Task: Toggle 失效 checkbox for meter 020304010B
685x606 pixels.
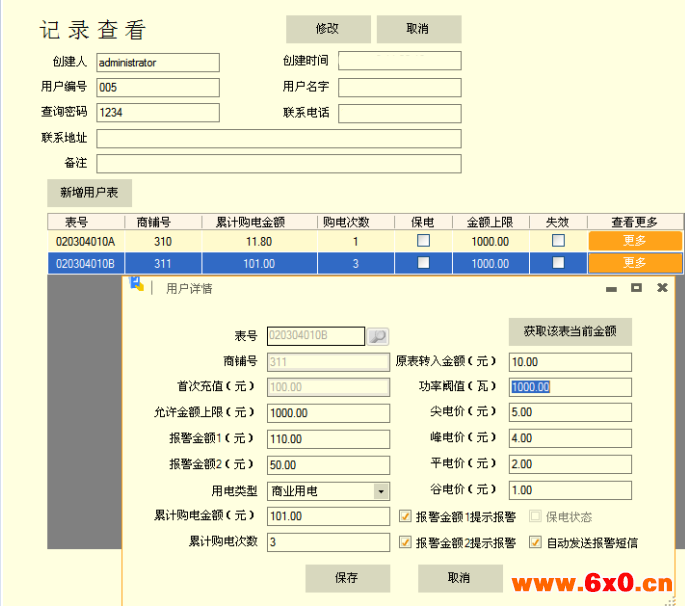Action: (x=558, y=263)
